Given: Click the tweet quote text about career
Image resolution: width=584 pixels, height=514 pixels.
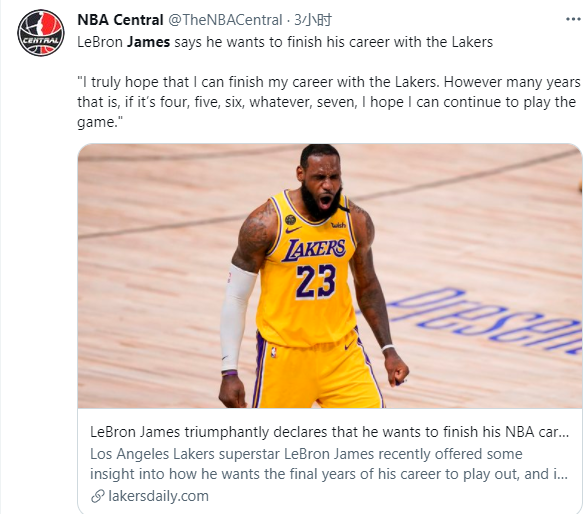Looking at the screenshot, I should (329, 102).
